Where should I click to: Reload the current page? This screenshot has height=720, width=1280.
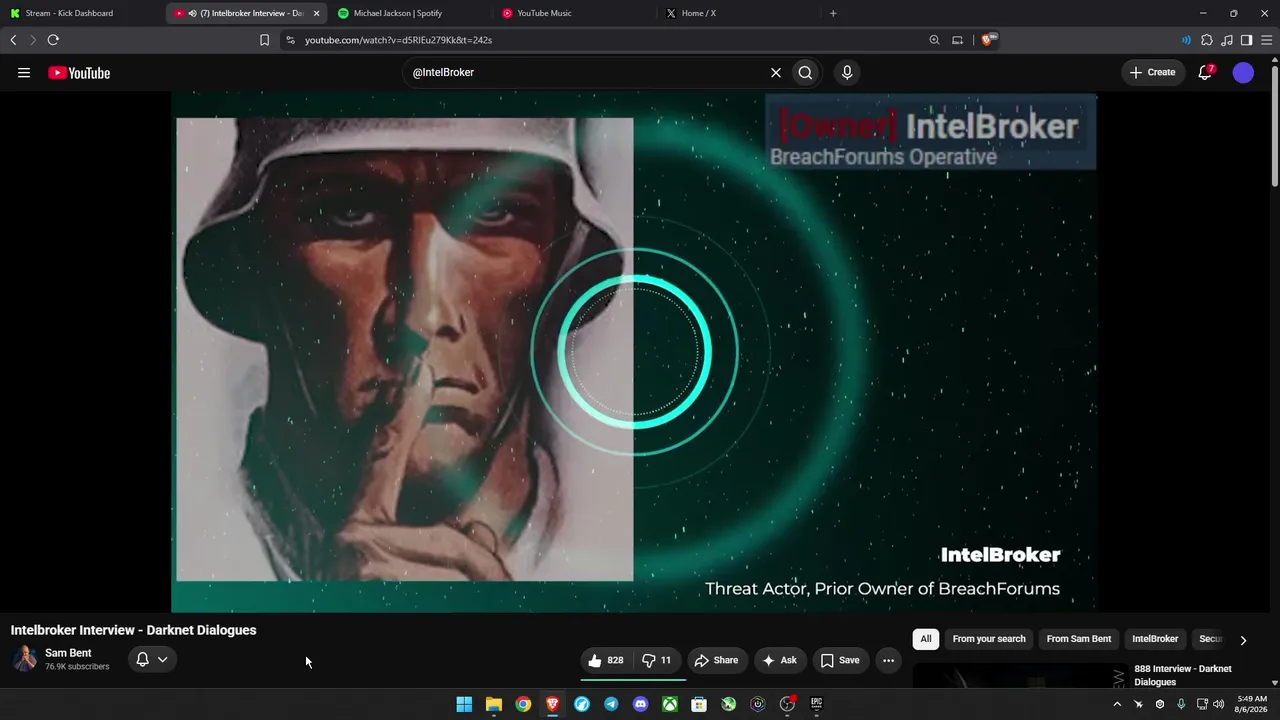[x=53, y=40]
